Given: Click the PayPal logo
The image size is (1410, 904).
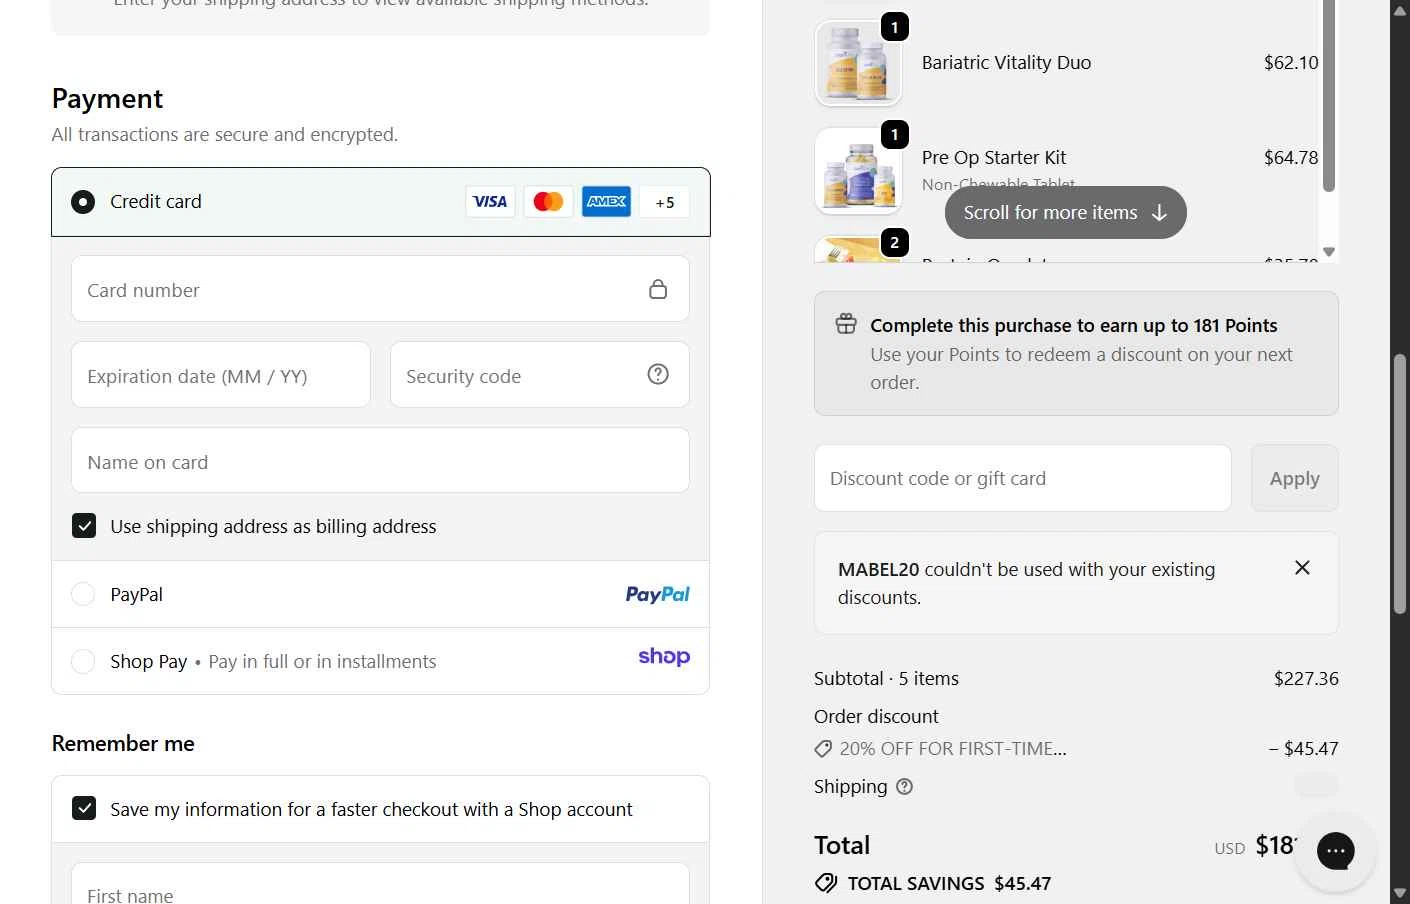Looking at the screenshot, I should click(x=657, y=594).
